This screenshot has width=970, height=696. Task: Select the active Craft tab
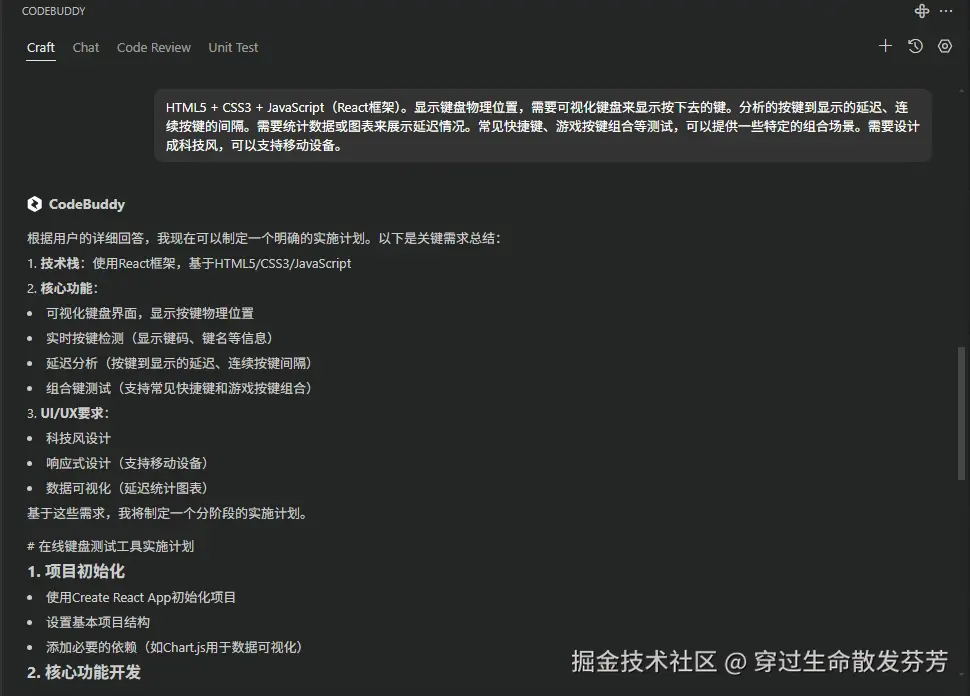(40, 47)
